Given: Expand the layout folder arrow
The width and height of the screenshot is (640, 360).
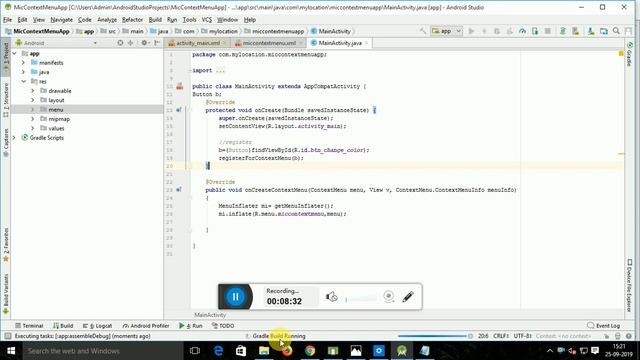Looking at the screenshot, I should 33,100.
